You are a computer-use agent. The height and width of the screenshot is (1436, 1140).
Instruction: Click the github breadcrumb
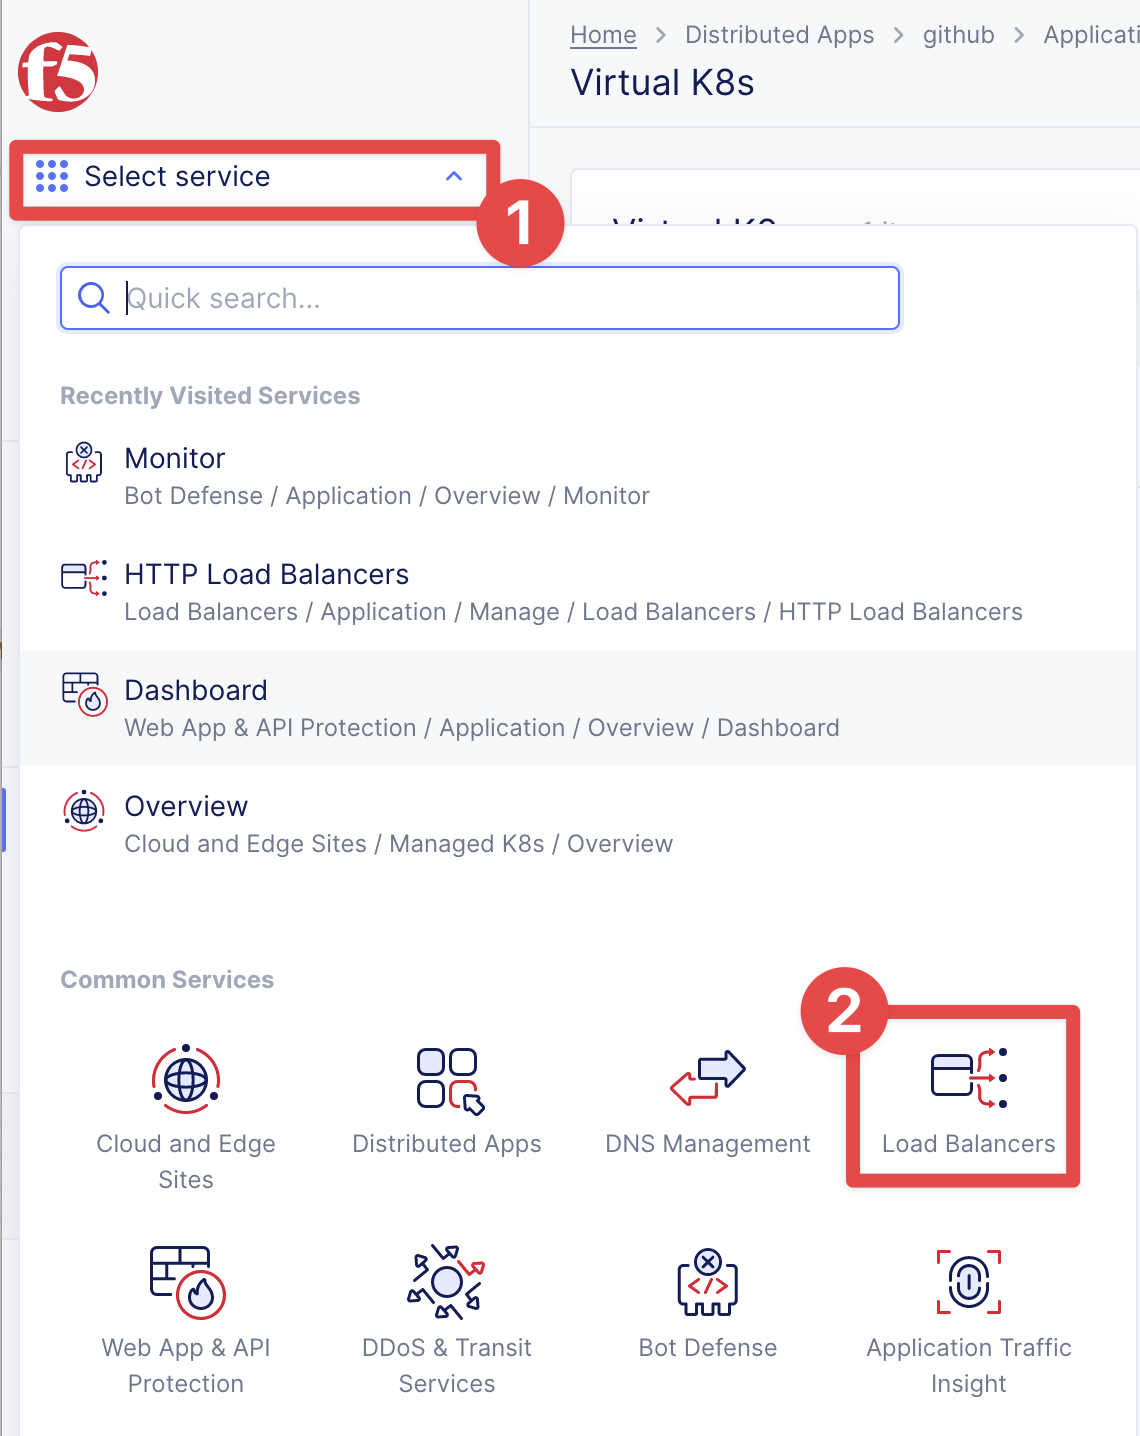[958, 35]
